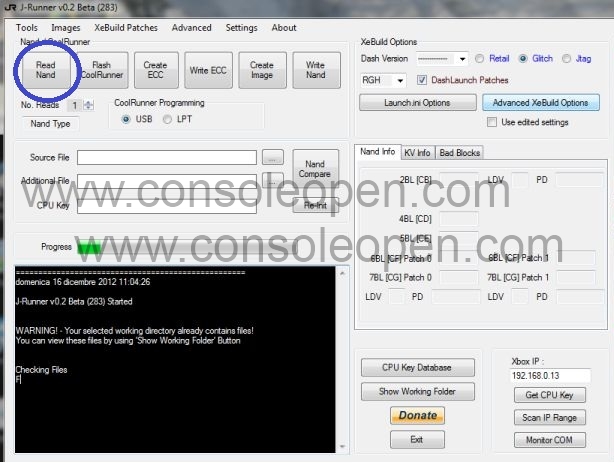Viewport: 614px width, 463px height.
Task: Click the Progress bar
Action: point(188,248)
